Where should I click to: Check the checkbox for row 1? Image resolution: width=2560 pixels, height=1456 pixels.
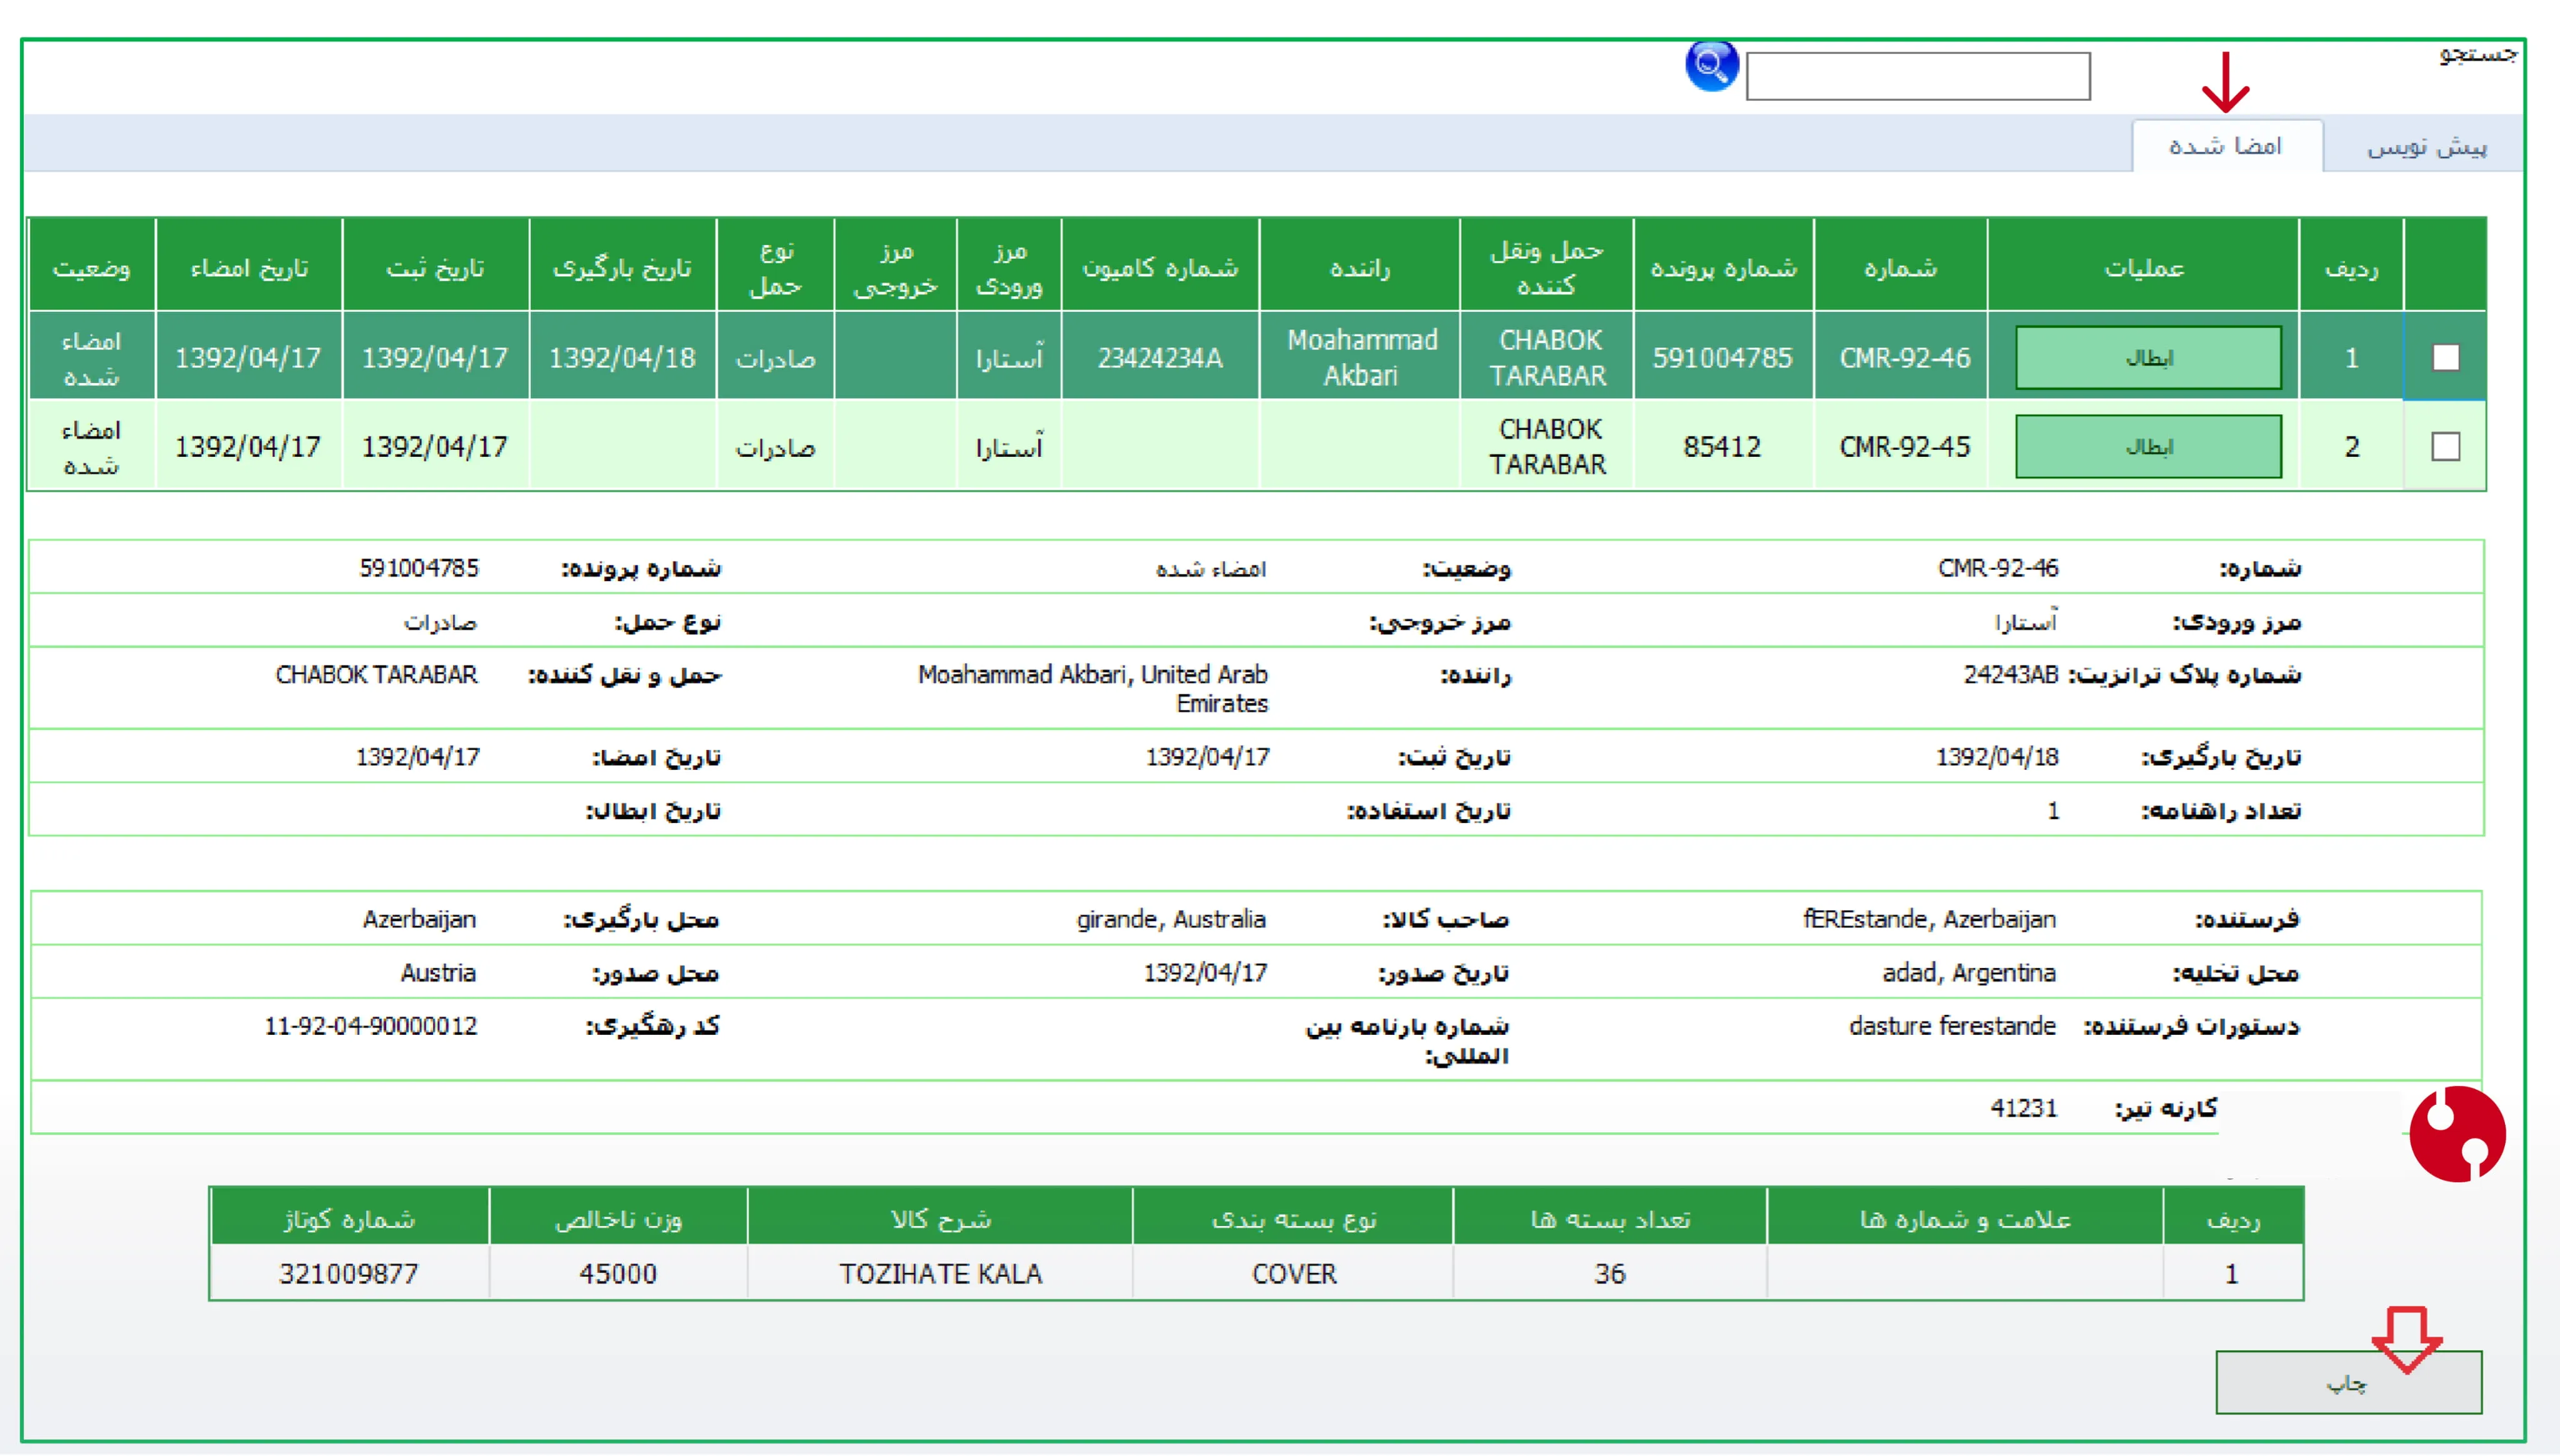coord(2445,357)
